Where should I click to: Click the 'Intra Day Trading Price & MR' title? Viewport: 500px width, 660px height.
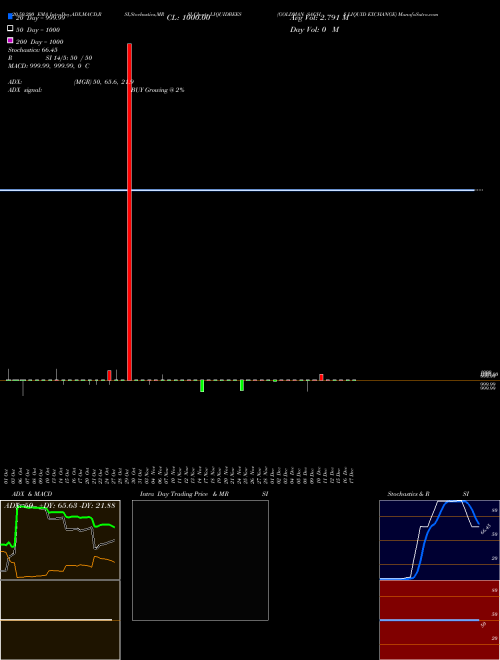[x=184, y=494]
